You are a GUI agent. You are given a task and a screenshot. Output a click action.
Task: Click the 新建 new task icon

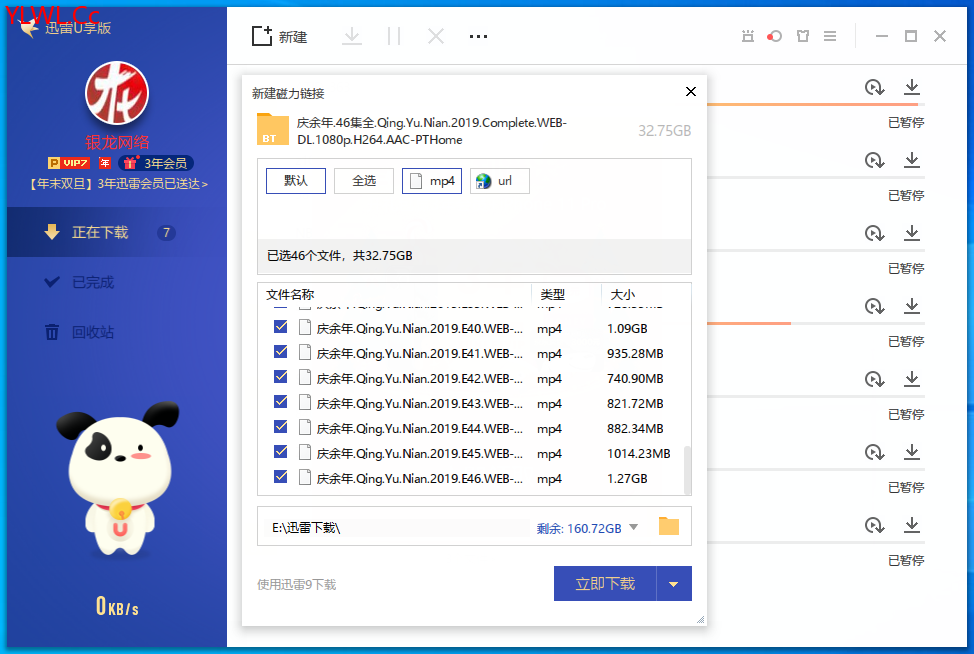[x=262, y=36]
